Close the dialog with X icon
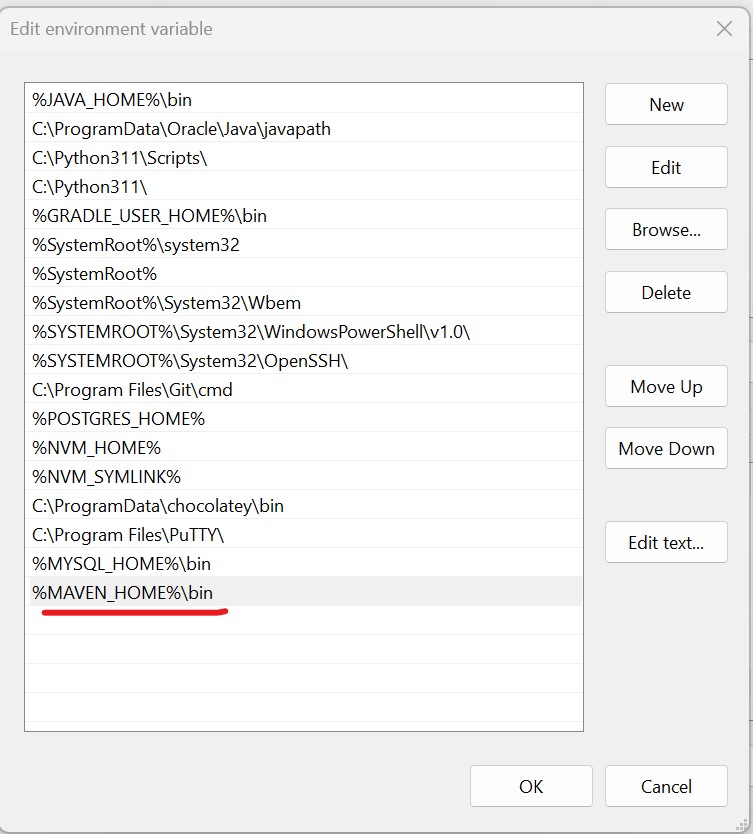This screenshot has width=753, height=834. tap(724, 29)
